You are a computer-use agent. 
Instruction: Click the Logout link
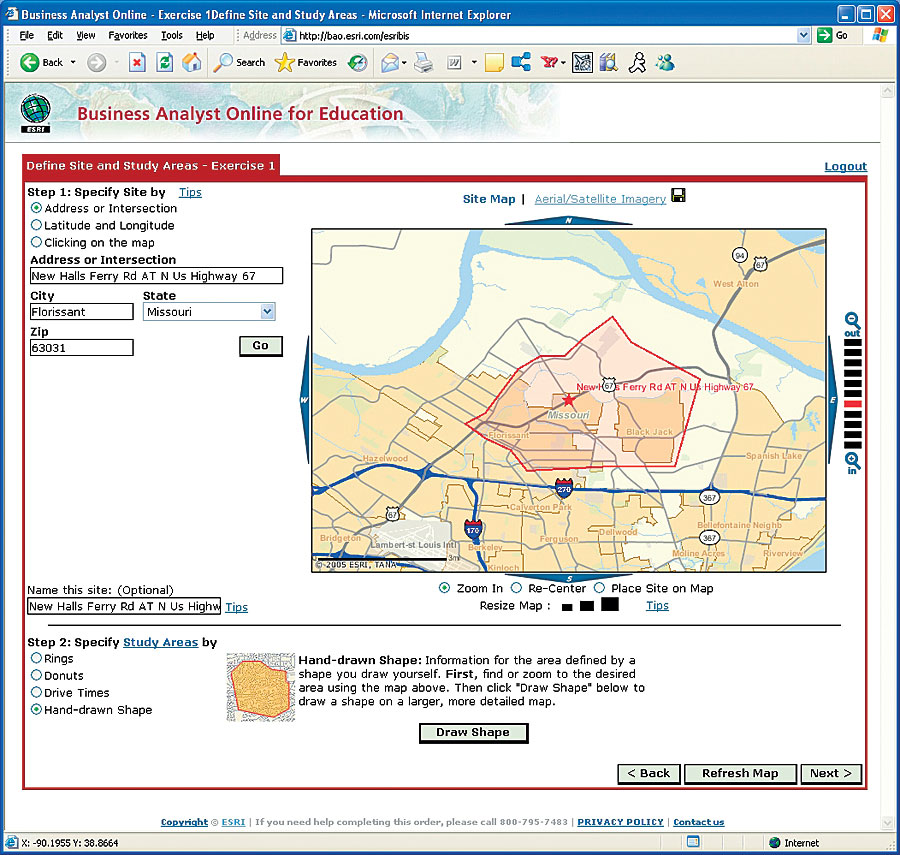click(845, 166)
